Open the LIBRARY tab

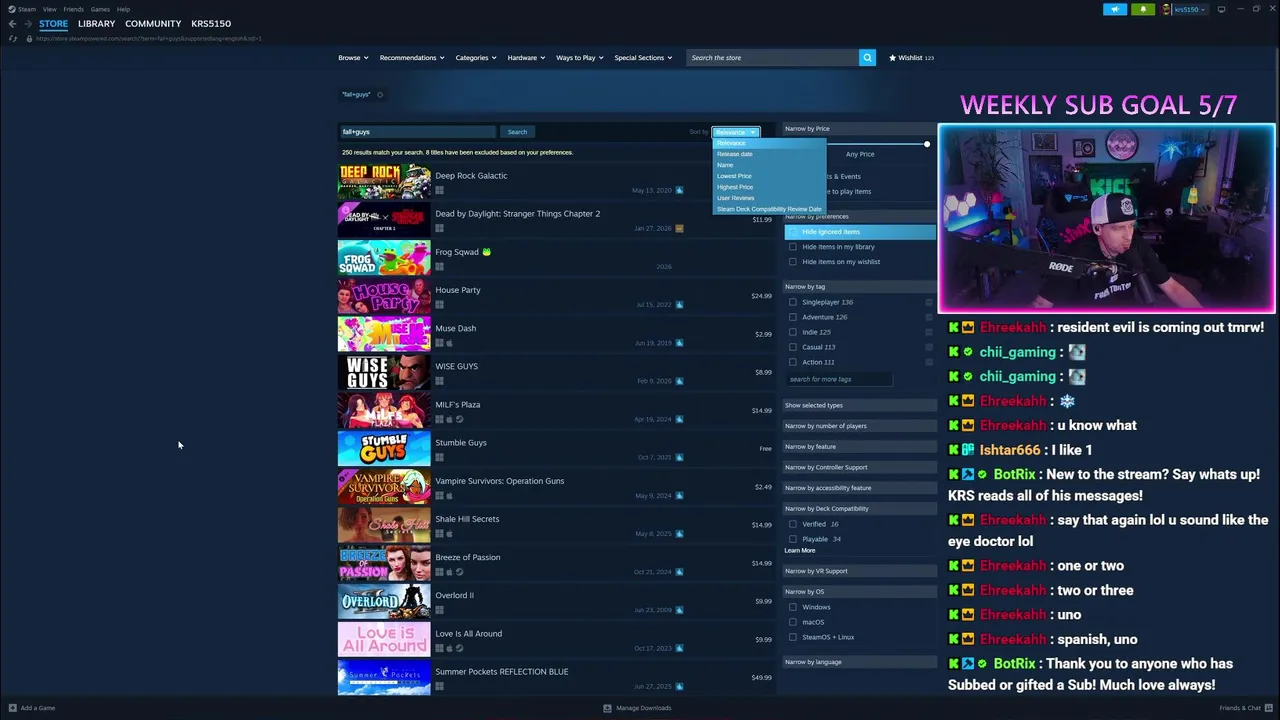[96, 24]
